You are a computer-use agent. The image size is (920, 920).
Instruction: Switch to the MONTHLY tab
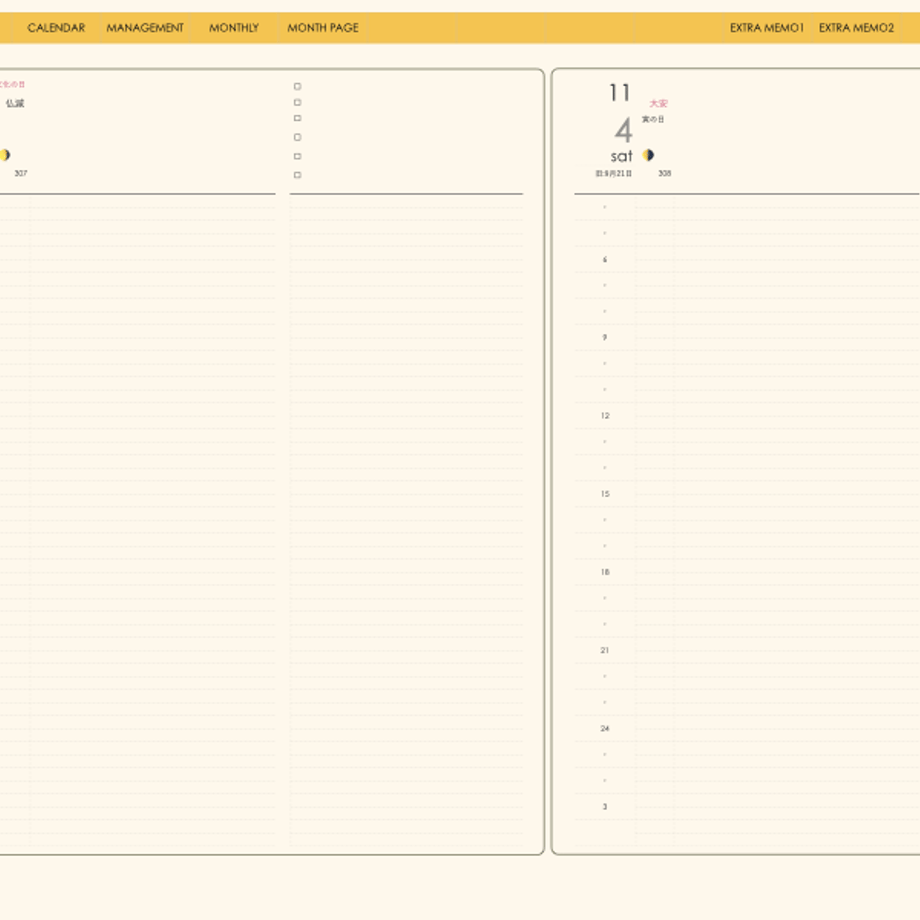click(234, 28)
